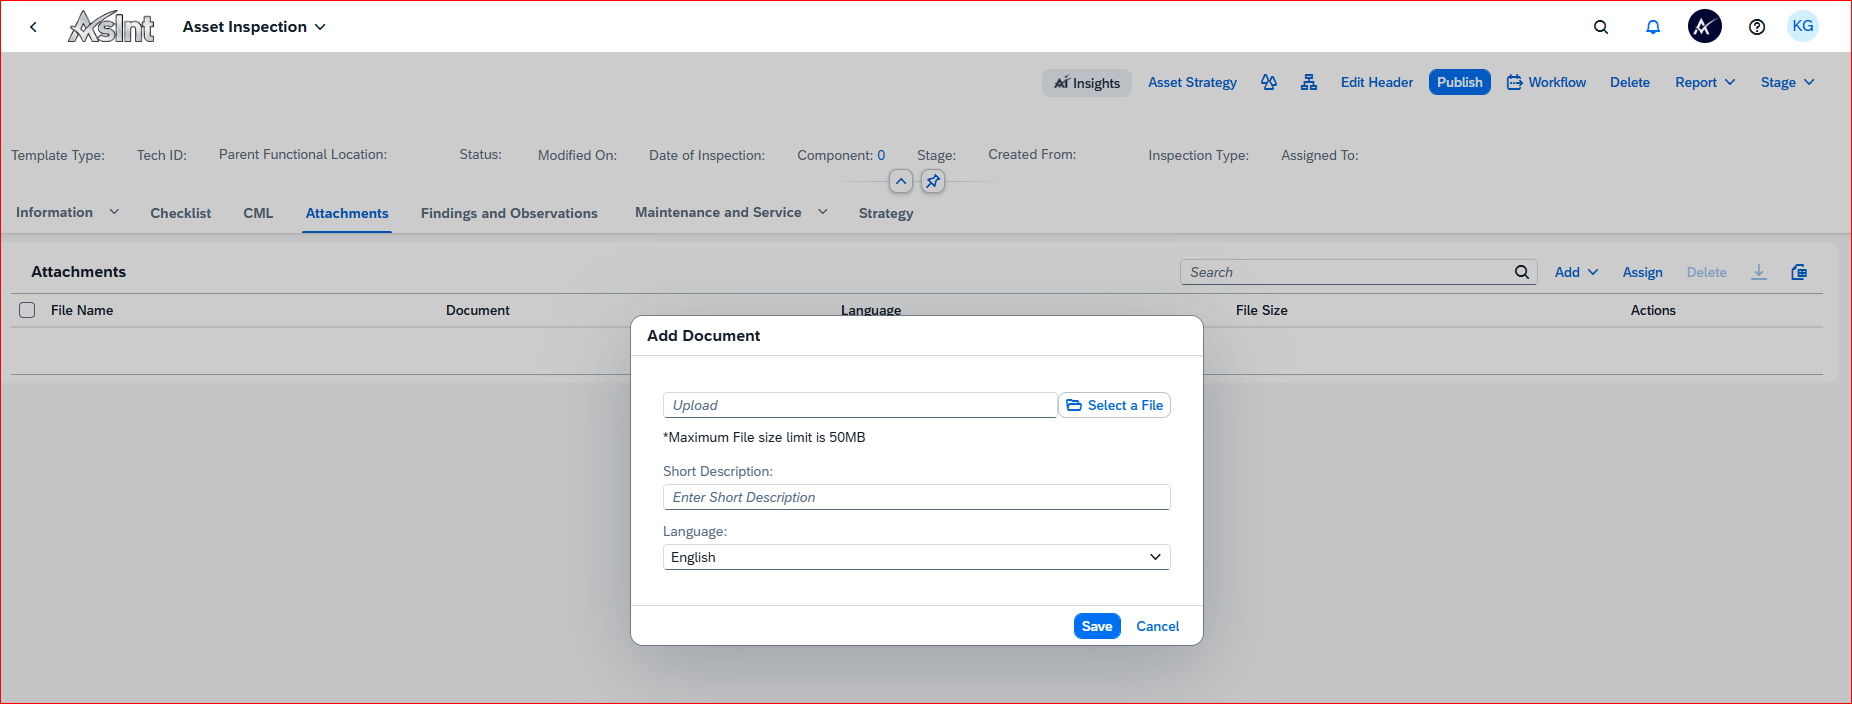Image resolution: width=1852 pixels, height=704 pixels.
Task: Switch to the Checklist tab
Action: (x=181, y=213)
